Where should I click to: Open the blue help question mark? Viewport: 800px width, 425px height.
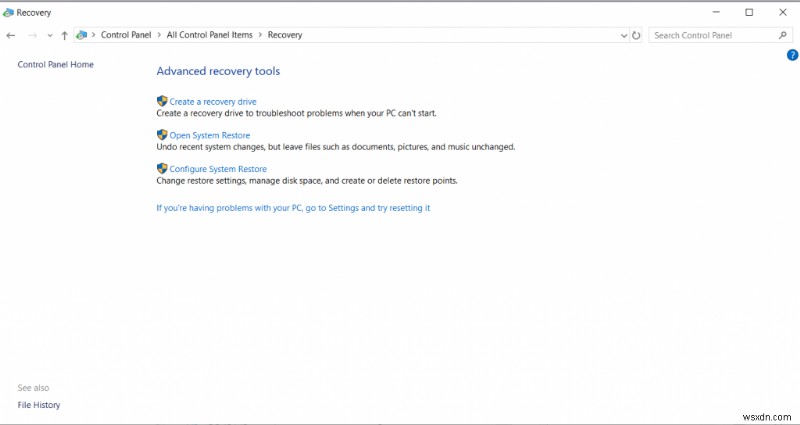(x=792, y=55)
